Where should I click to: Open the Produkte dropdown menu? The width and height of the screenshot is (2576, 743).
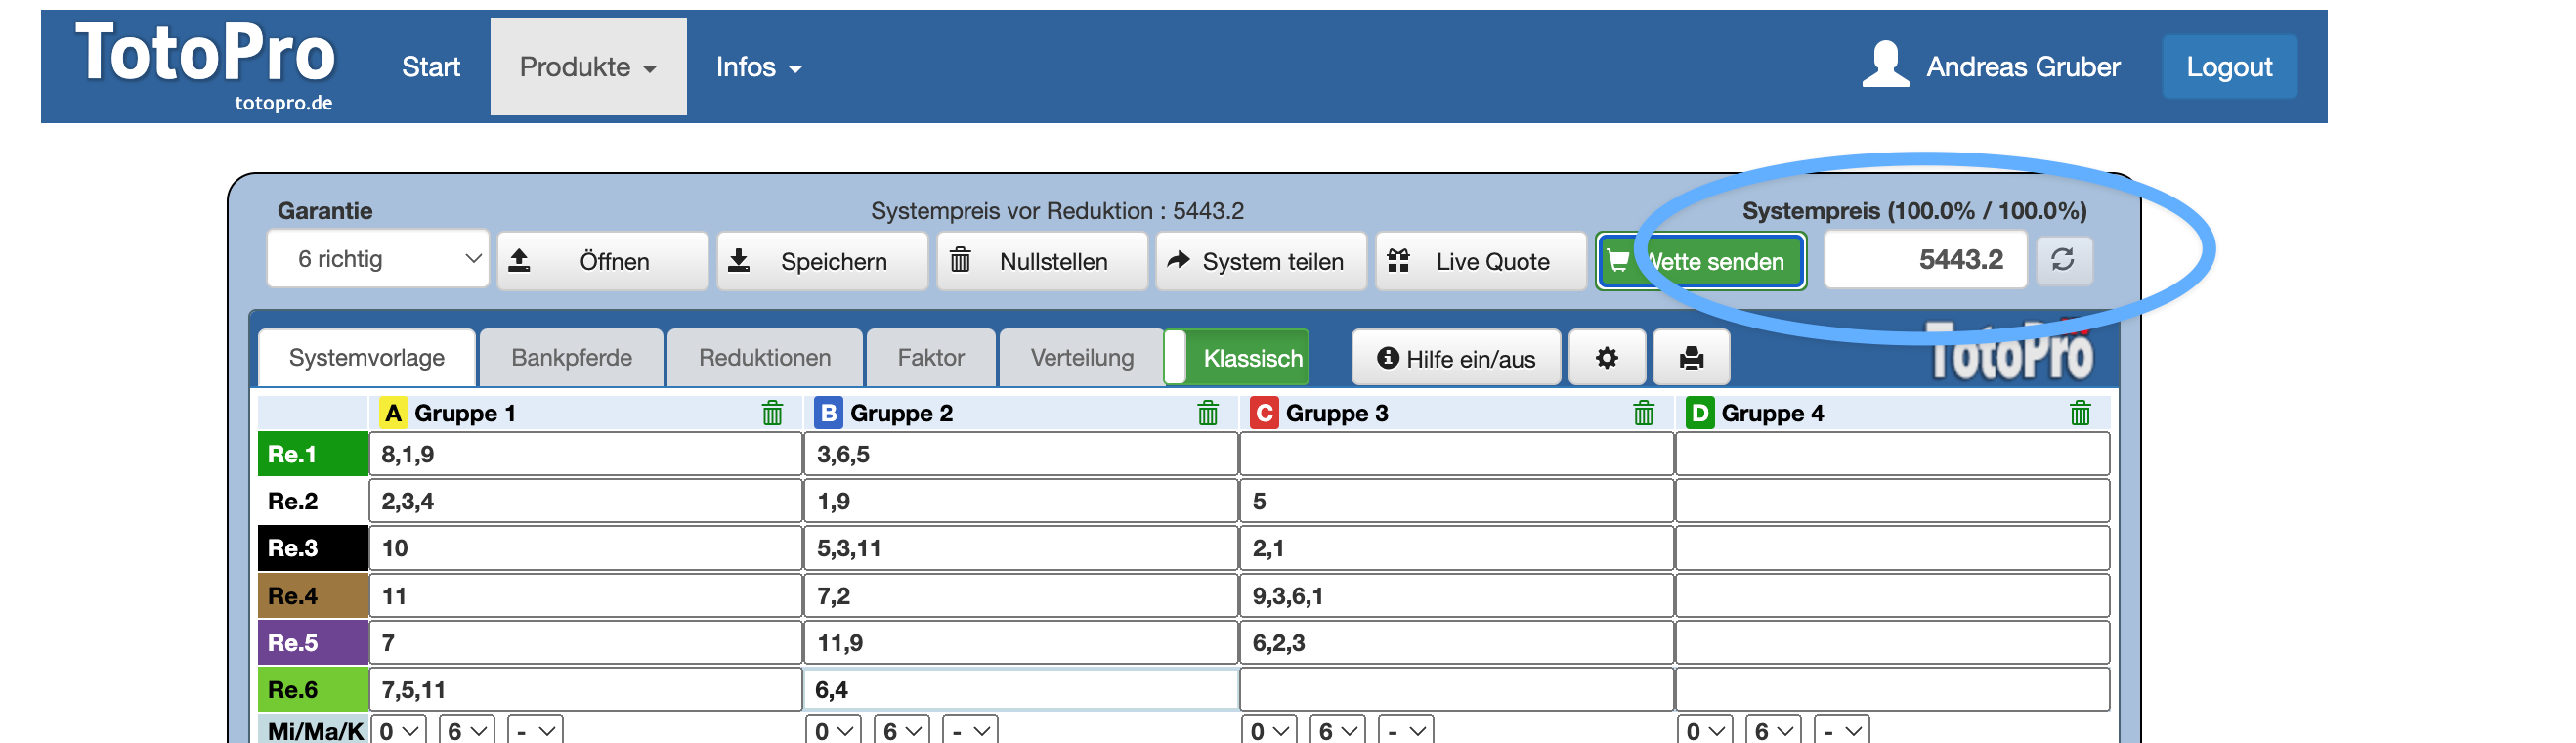pos(588,67)
